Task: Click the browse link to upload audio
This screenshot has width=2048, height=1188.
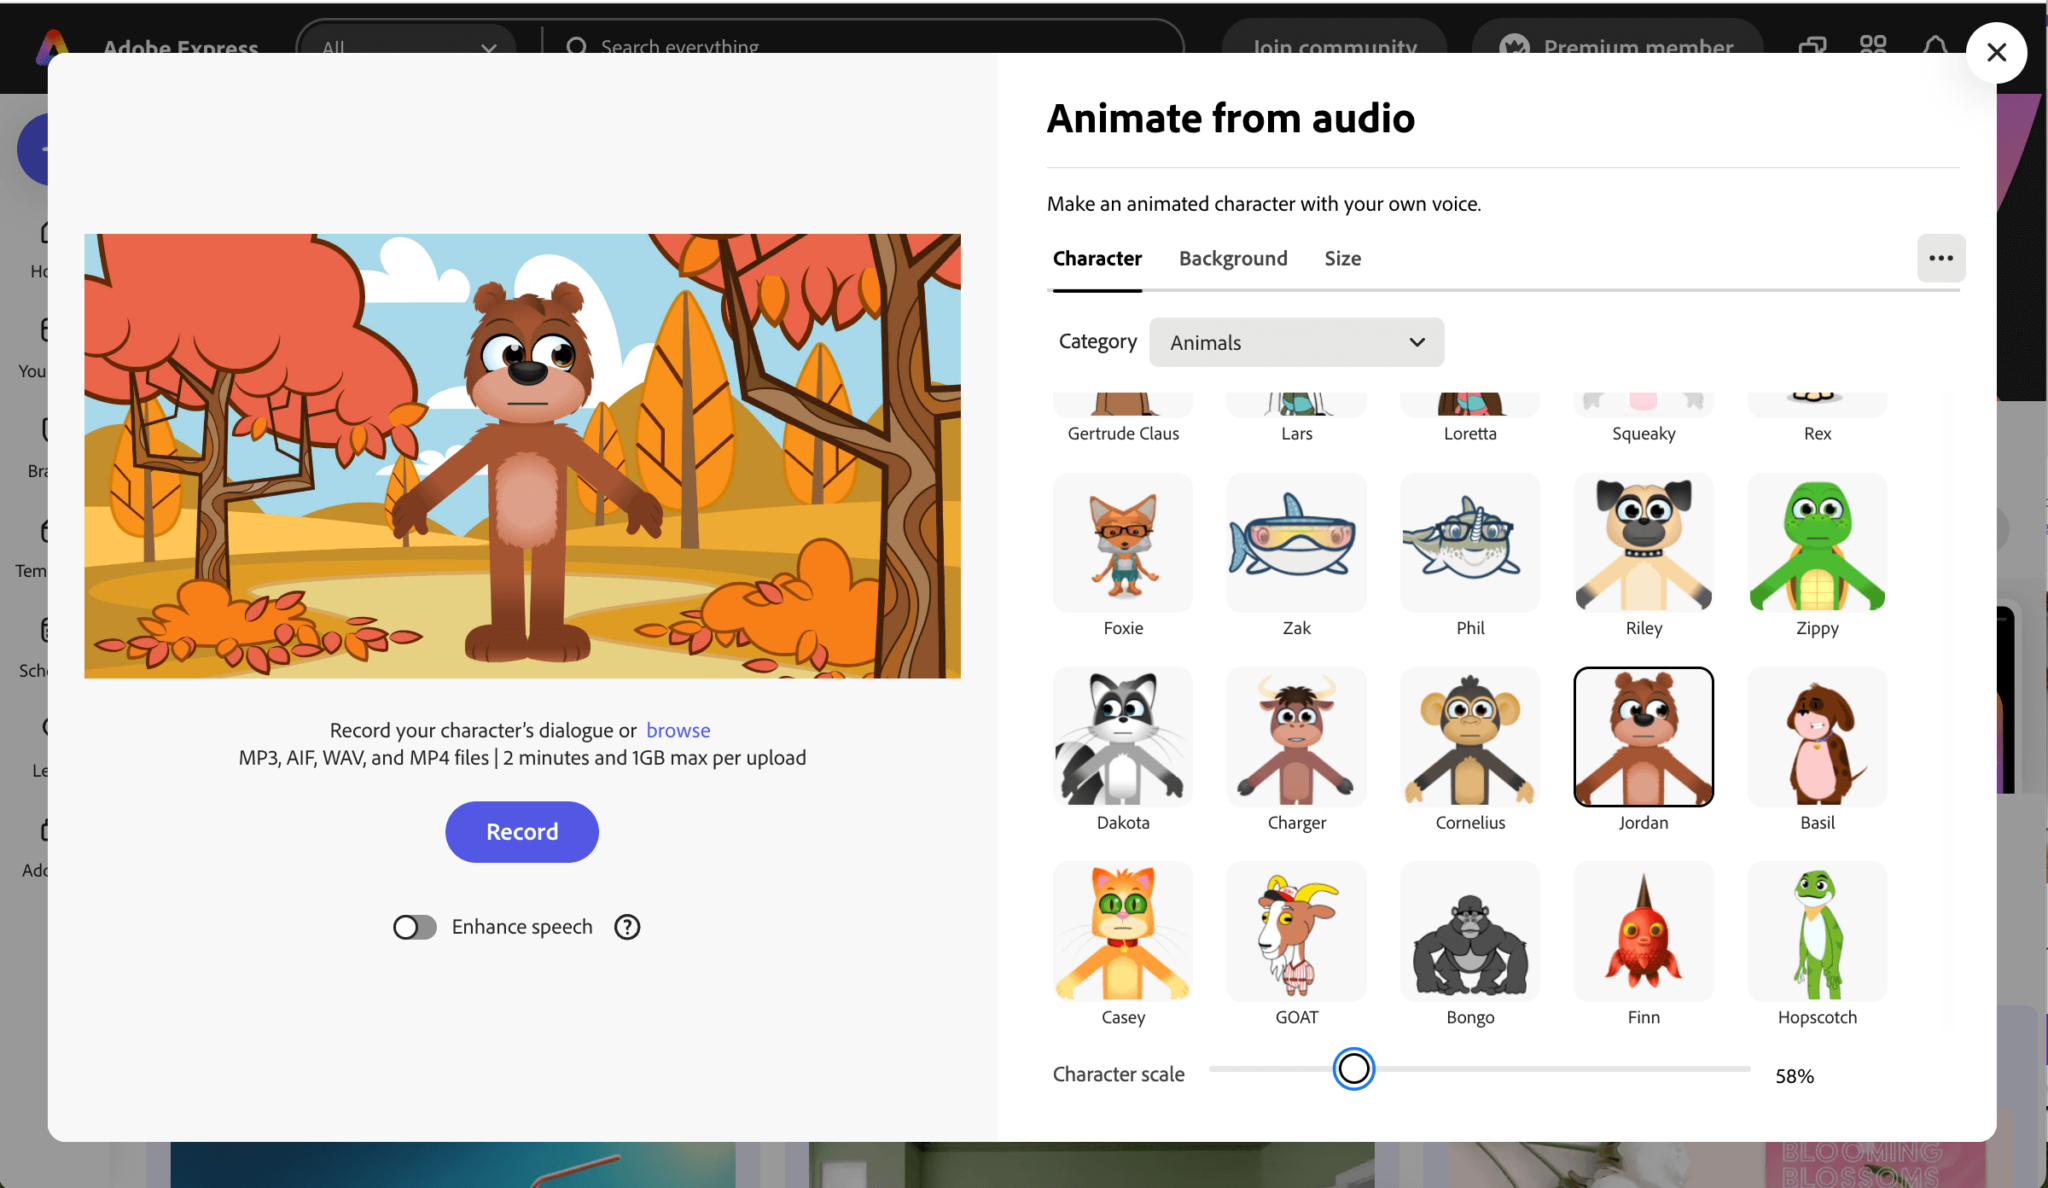Action: (678, 730)
